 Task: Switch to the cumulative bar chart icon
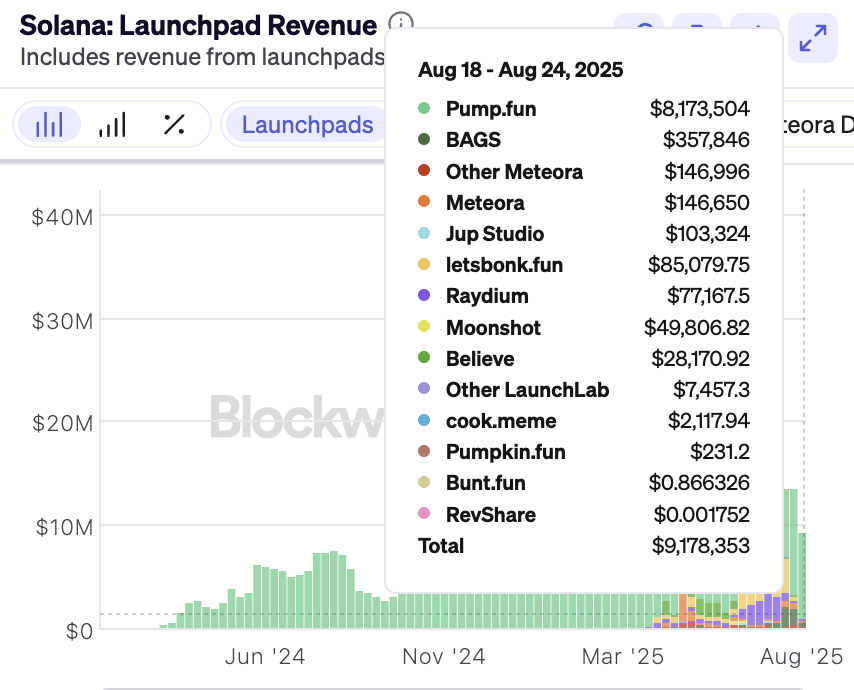coord(112,125)
